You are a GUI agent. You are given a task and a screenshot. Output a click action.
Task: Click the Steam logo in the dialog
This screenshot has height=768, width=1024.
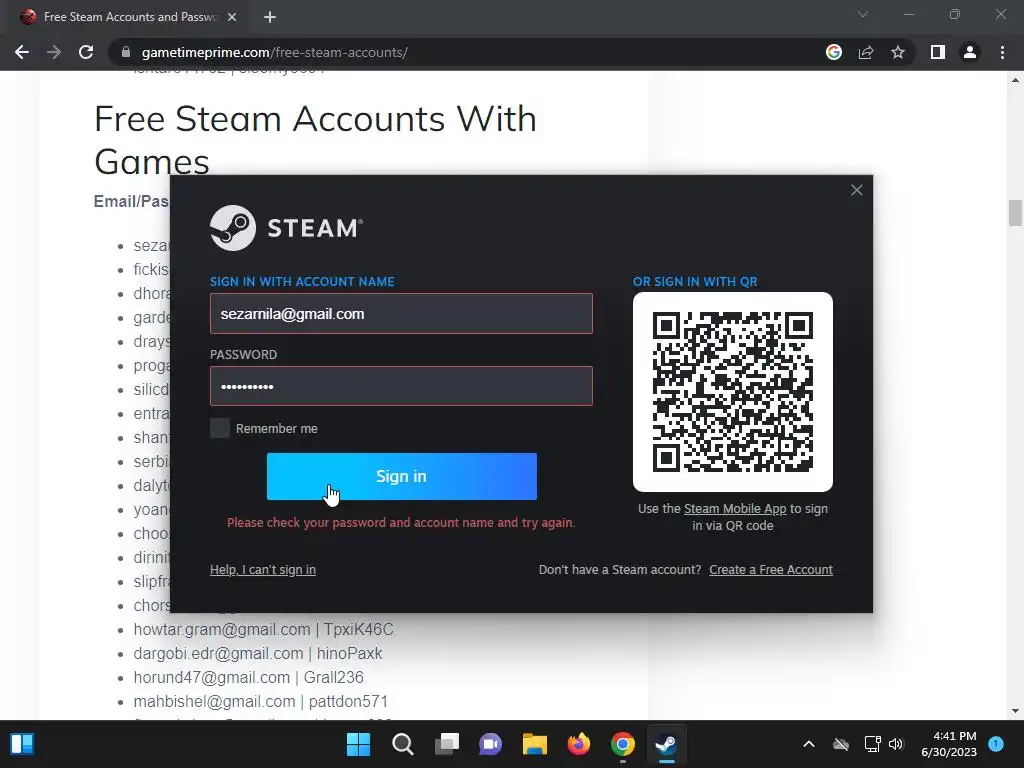[x=286, y=228]
